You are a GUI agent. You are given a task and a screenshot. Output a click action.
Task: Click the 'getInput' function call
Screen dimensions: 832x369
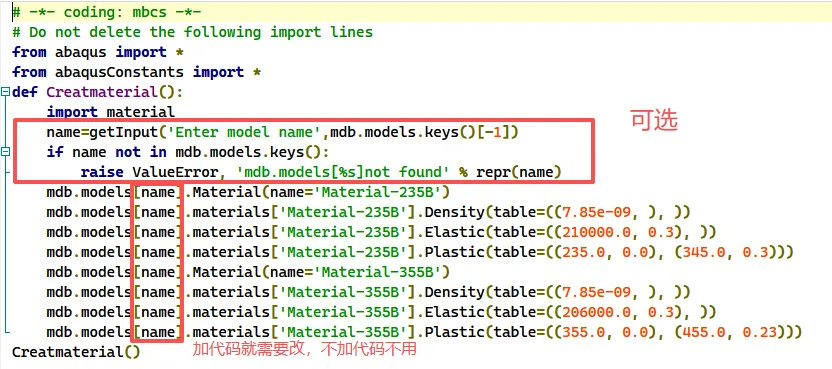pos(124,132)
